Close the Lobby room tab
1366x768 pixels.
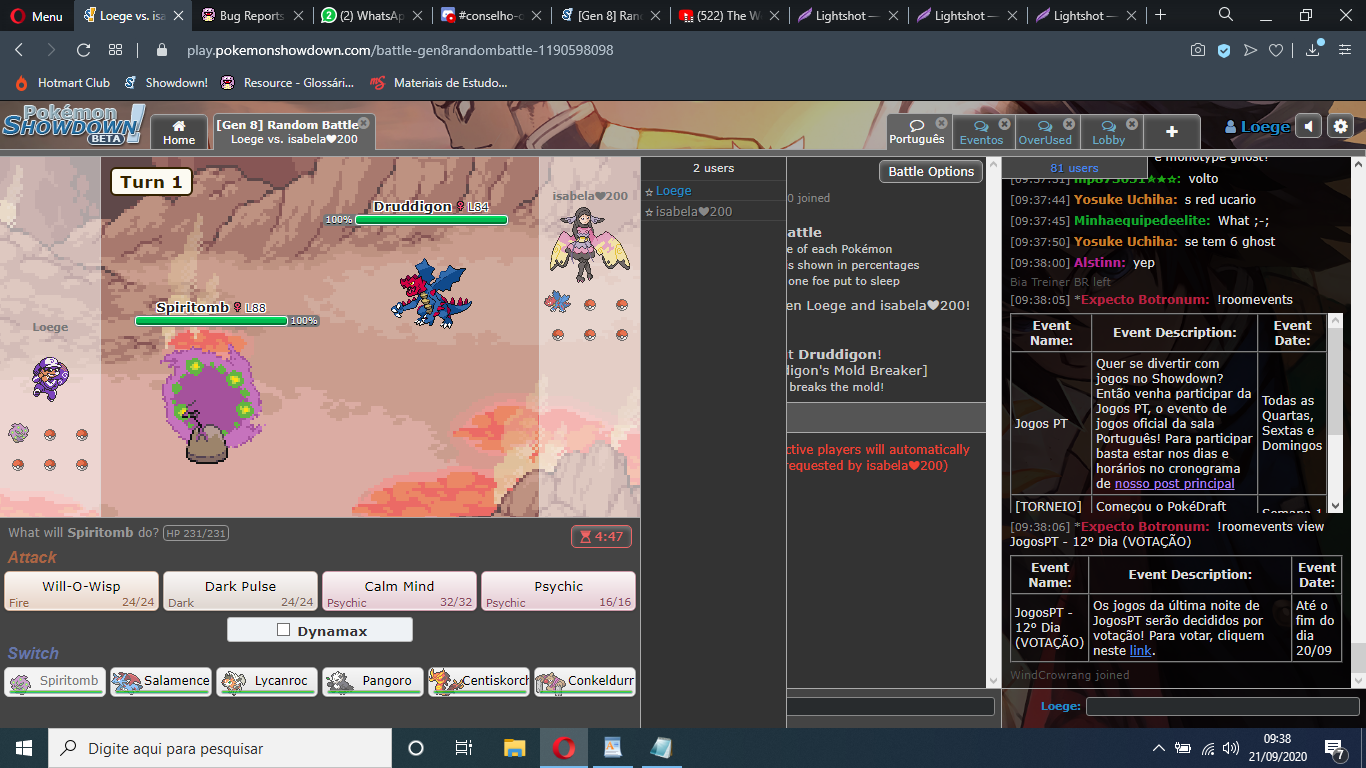click(x=1132, y=124)
